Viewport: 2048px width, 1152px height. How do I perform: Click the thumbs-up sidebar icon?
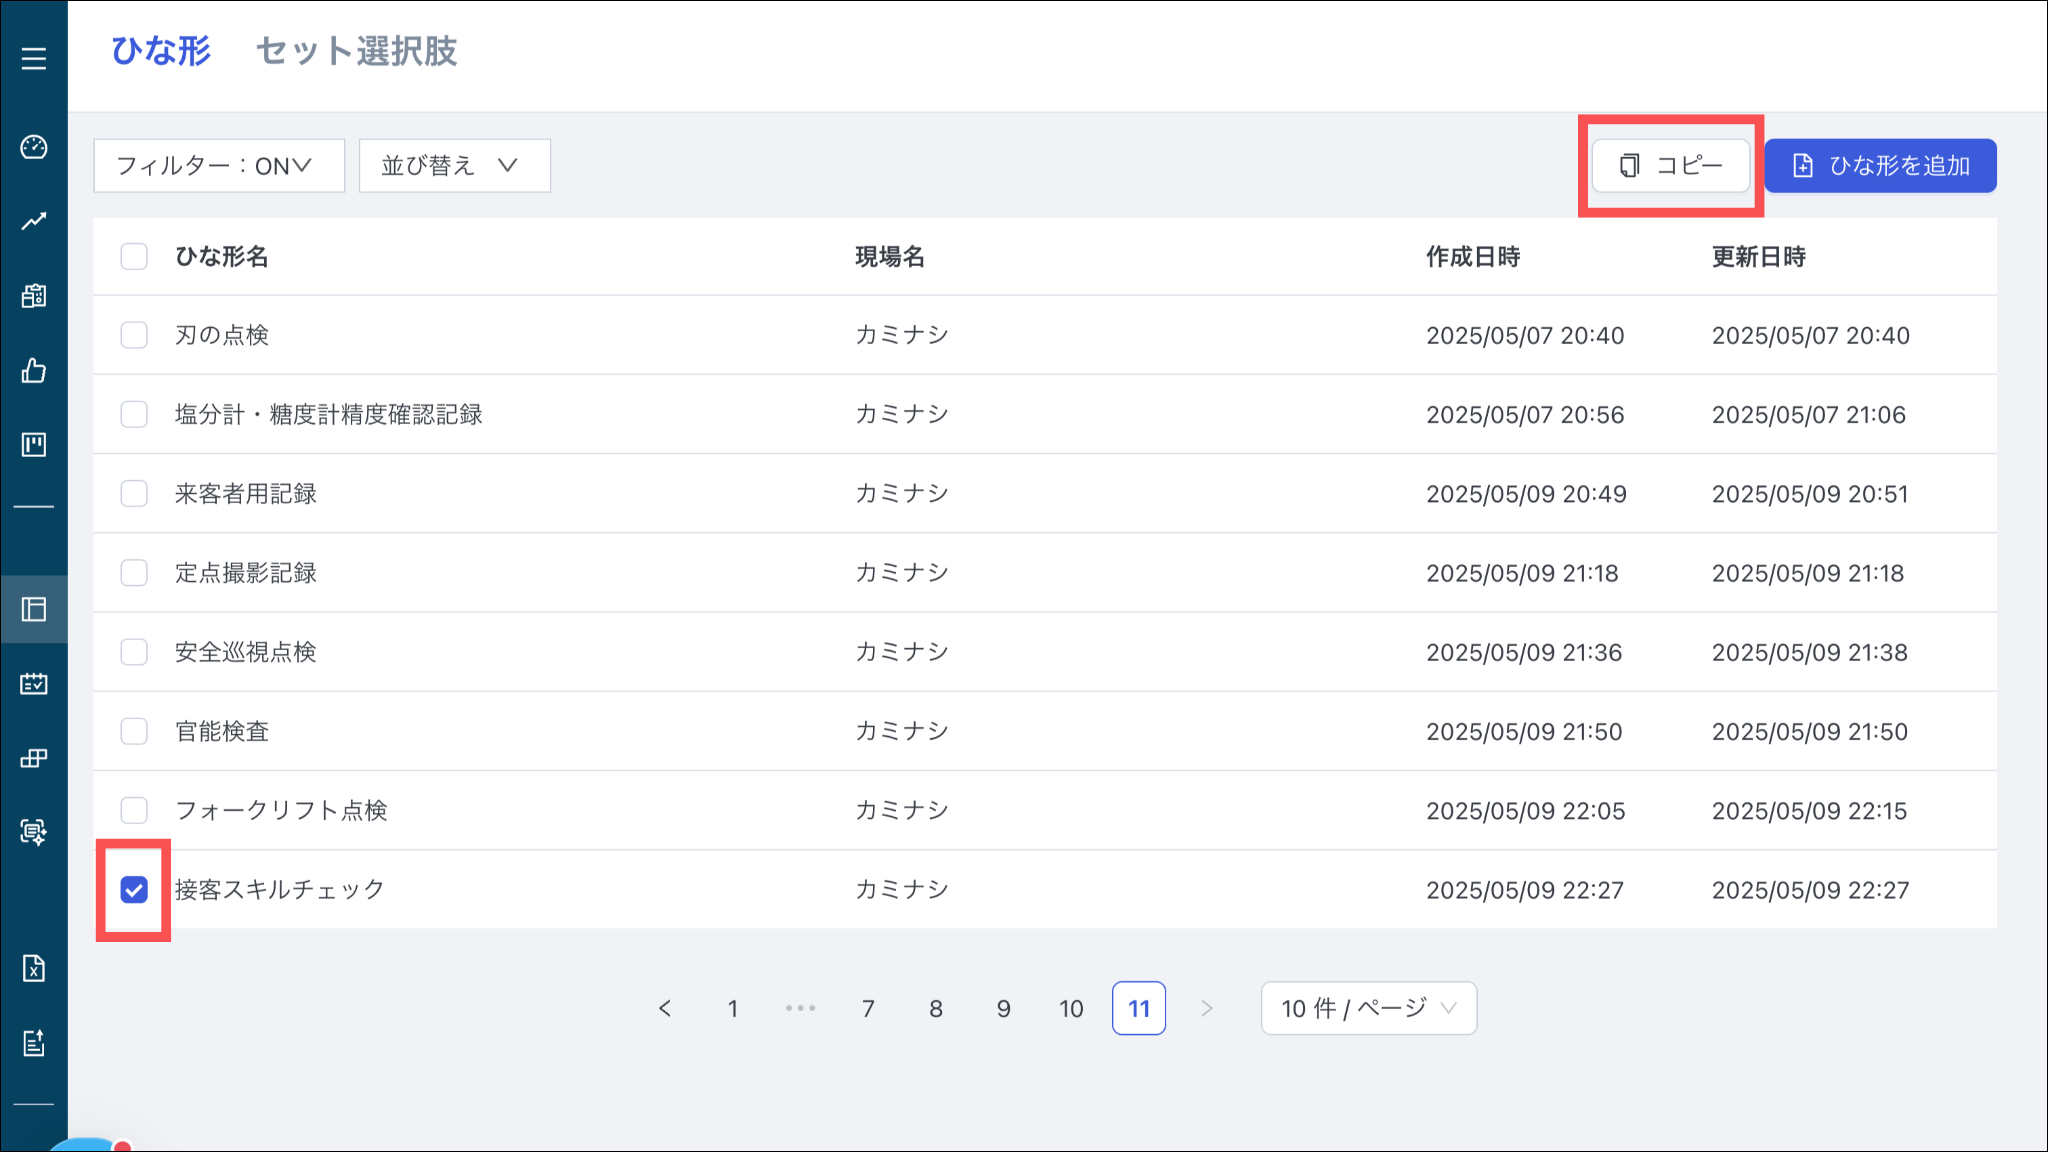[x=34, y=371]
